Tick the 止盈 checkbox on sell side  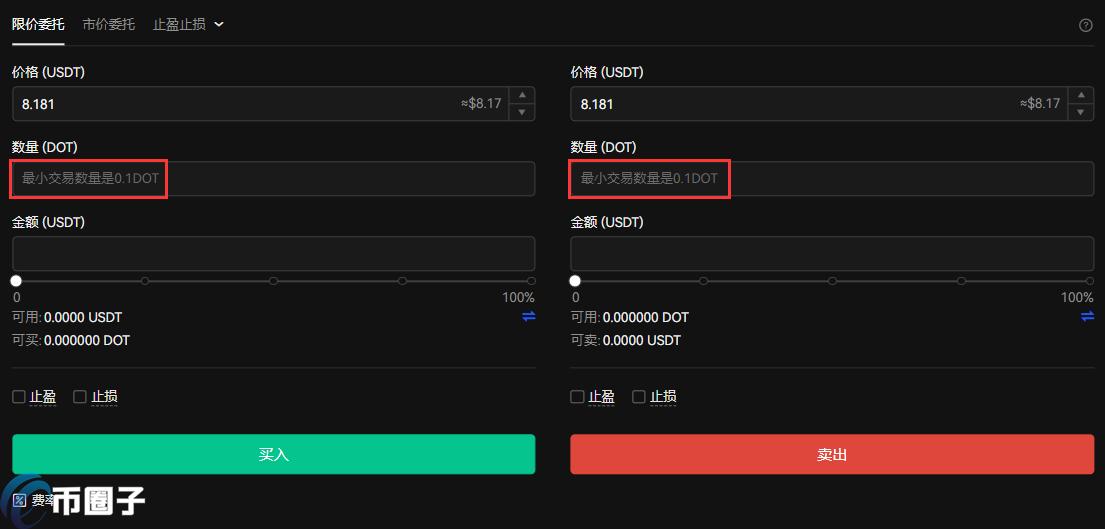[x=577, y=397]
